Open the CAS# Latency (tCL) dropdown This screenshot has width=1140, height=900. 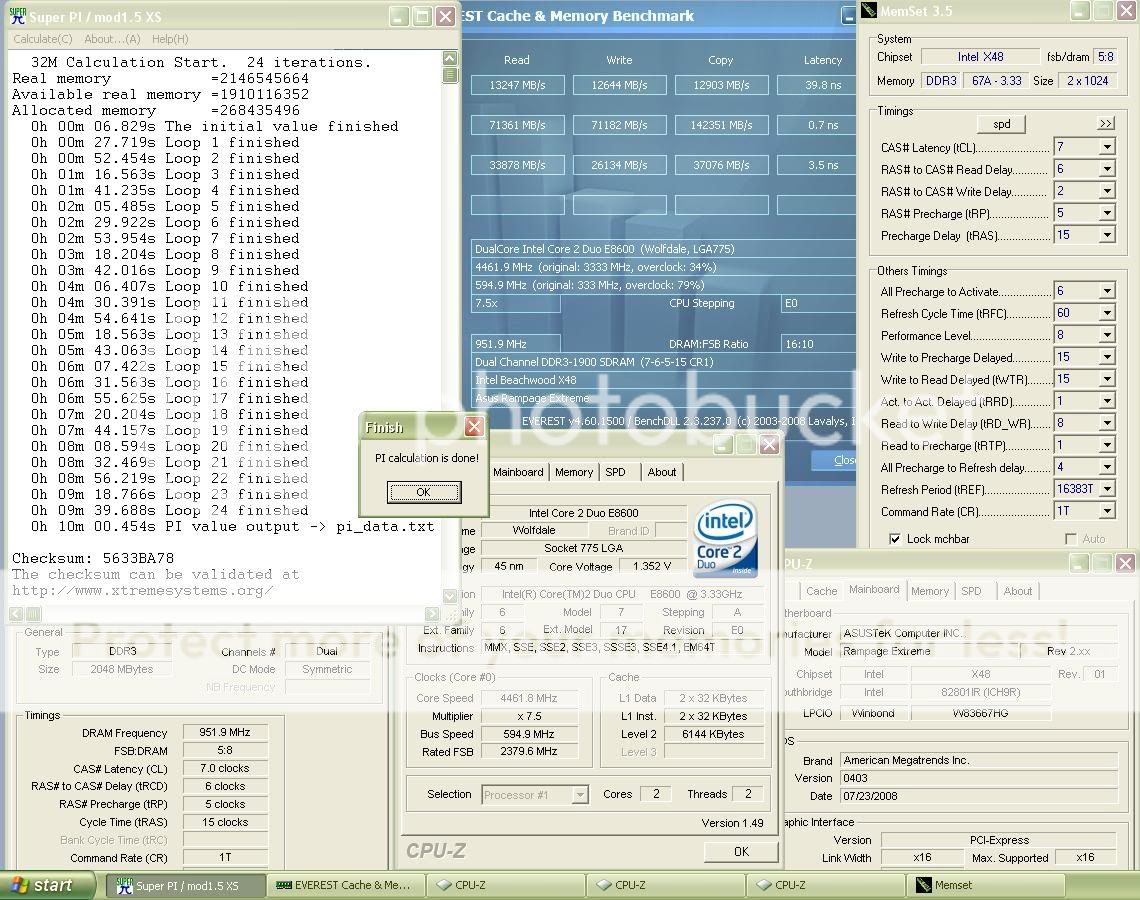(x=1107, y=148)
